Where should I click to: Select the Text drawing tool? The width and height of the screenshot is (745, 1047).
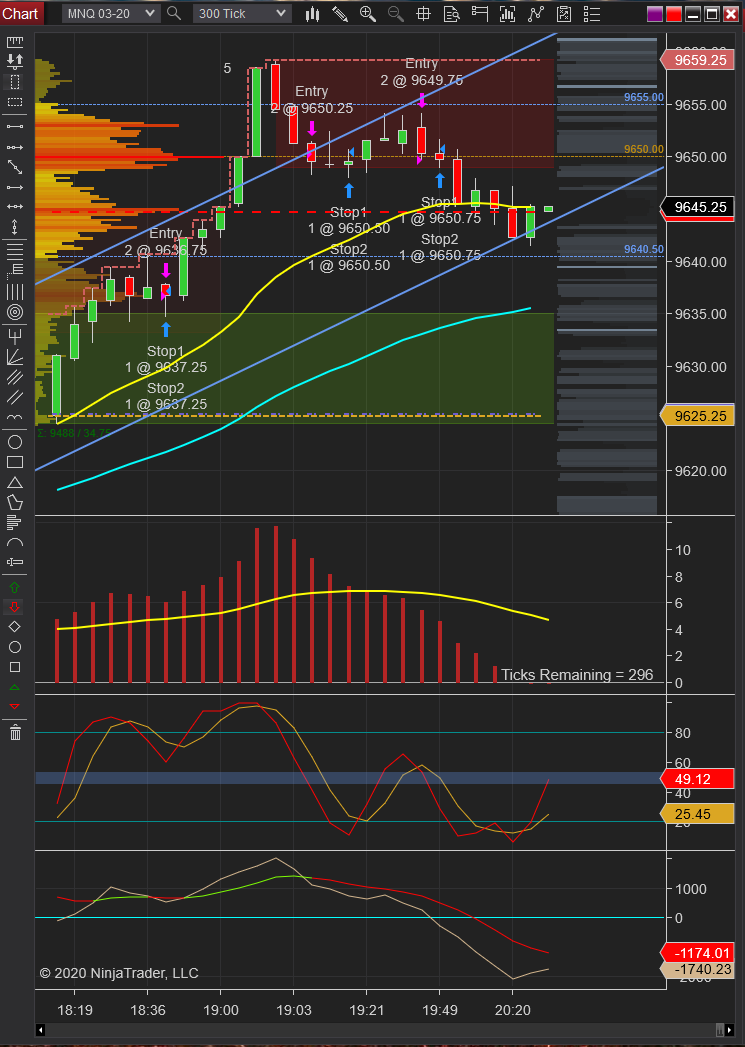coord(15,562)
